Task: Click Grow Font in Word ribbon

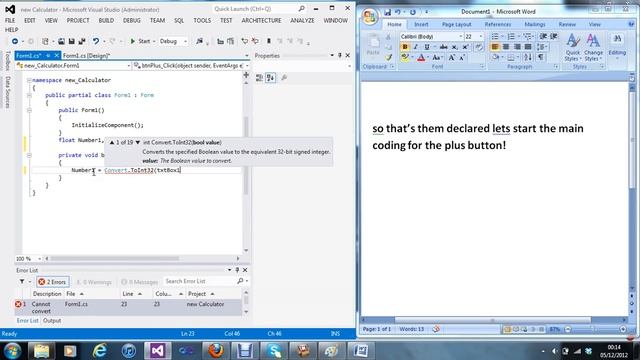Action: point(452,58)
